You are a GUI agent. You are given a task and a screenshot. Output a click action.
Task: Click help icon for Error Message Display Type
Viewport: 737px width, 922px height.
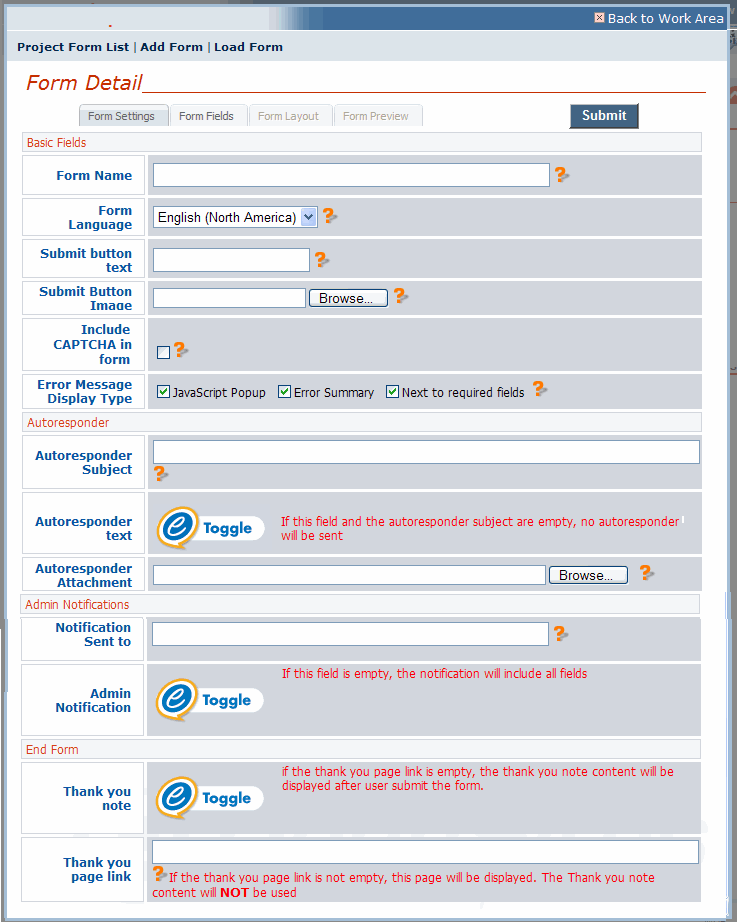(x=540, y=388)
